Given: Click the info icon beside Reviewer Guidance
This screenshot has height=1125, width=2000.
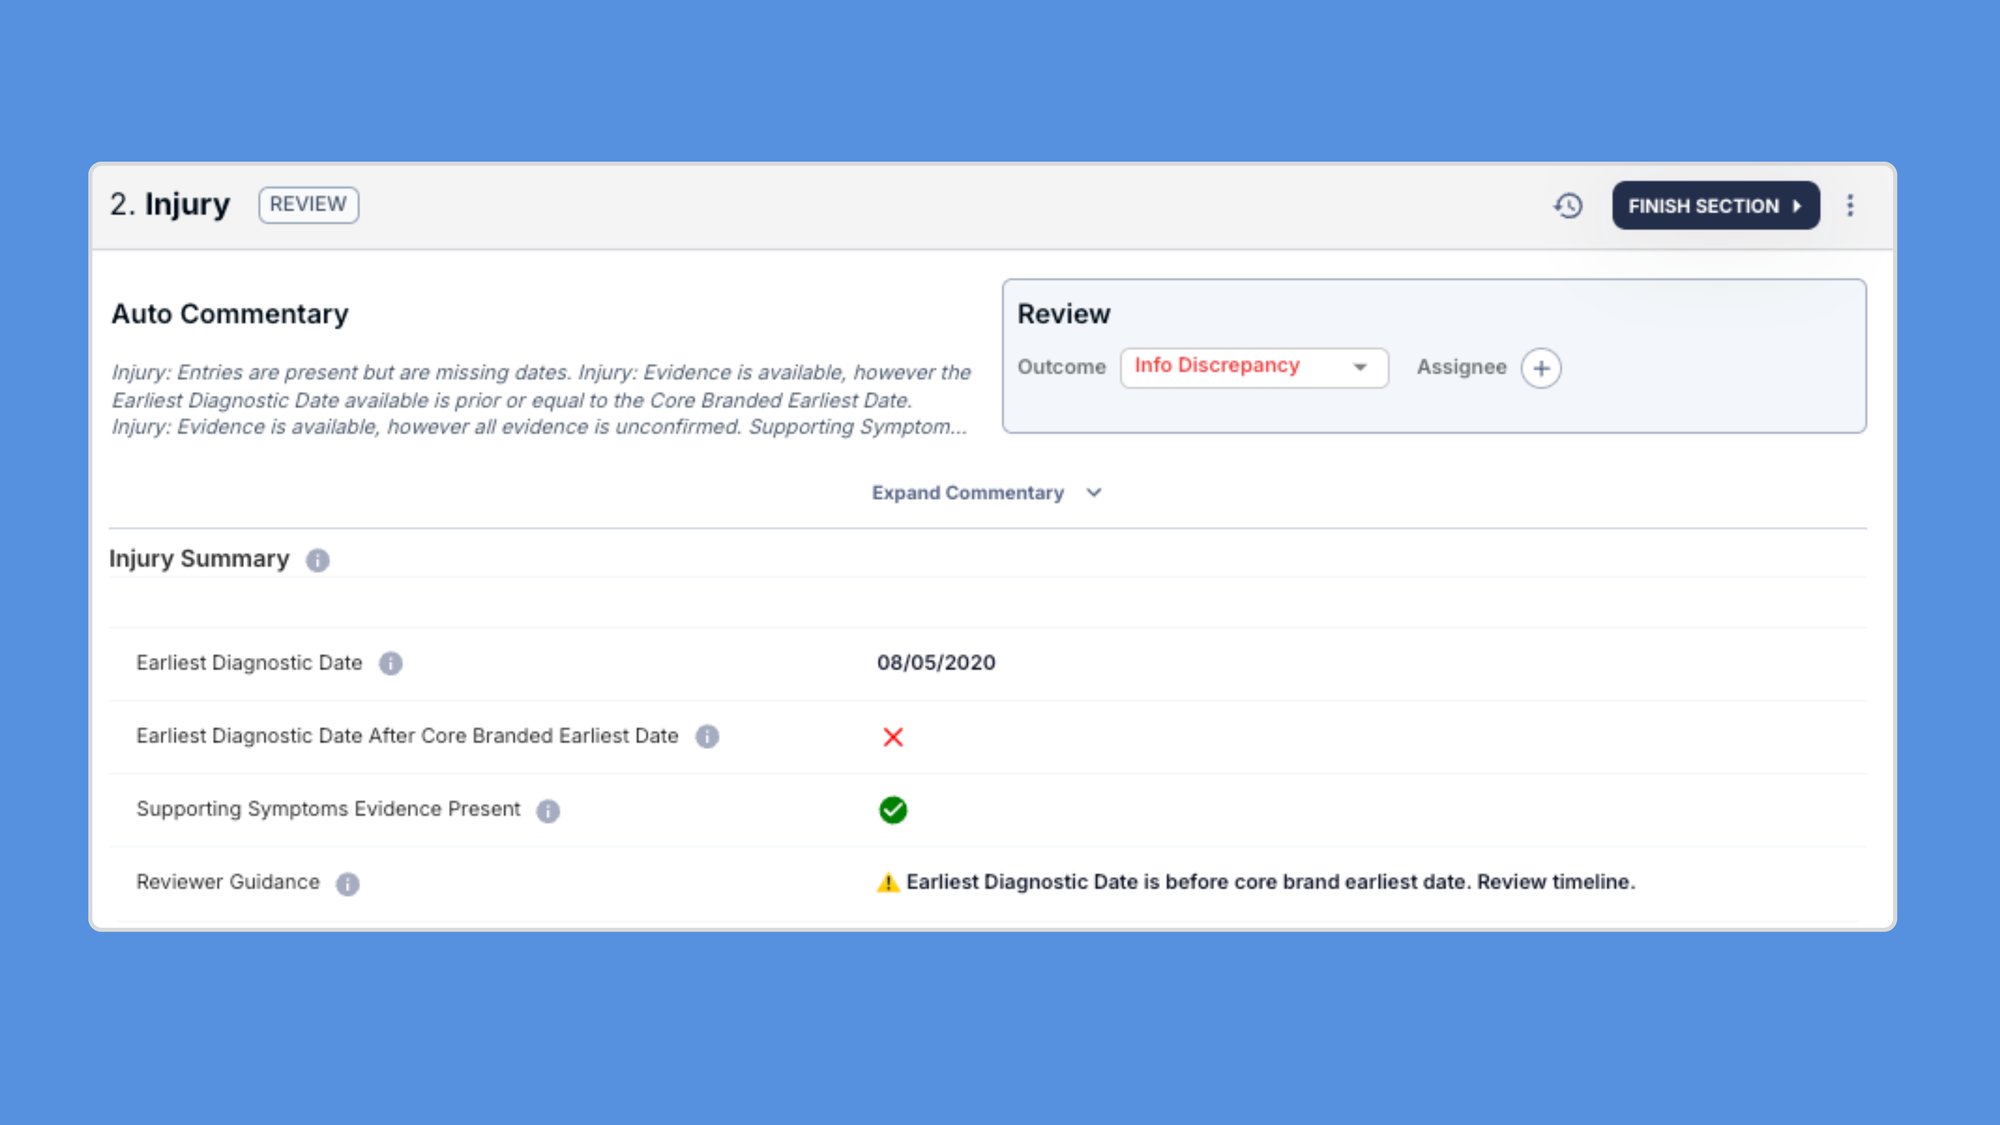Looking at the screenshot, I should 347,884.
